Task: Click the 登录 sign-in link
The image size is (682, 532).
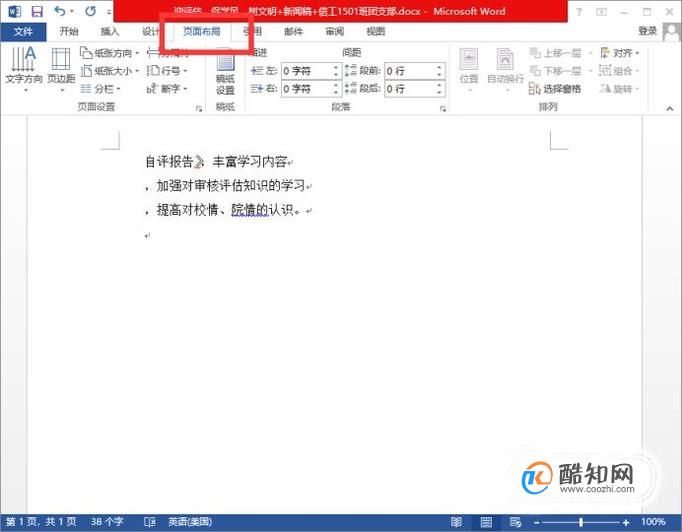Action: pyautogui.click(x=647, y=31)
